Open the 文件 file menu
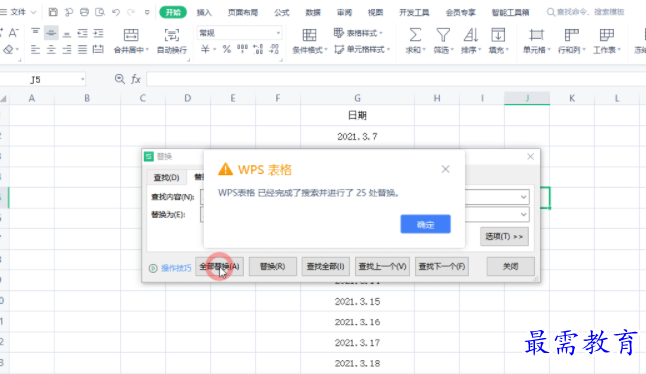646x374 pixels. tap(19, 12)
